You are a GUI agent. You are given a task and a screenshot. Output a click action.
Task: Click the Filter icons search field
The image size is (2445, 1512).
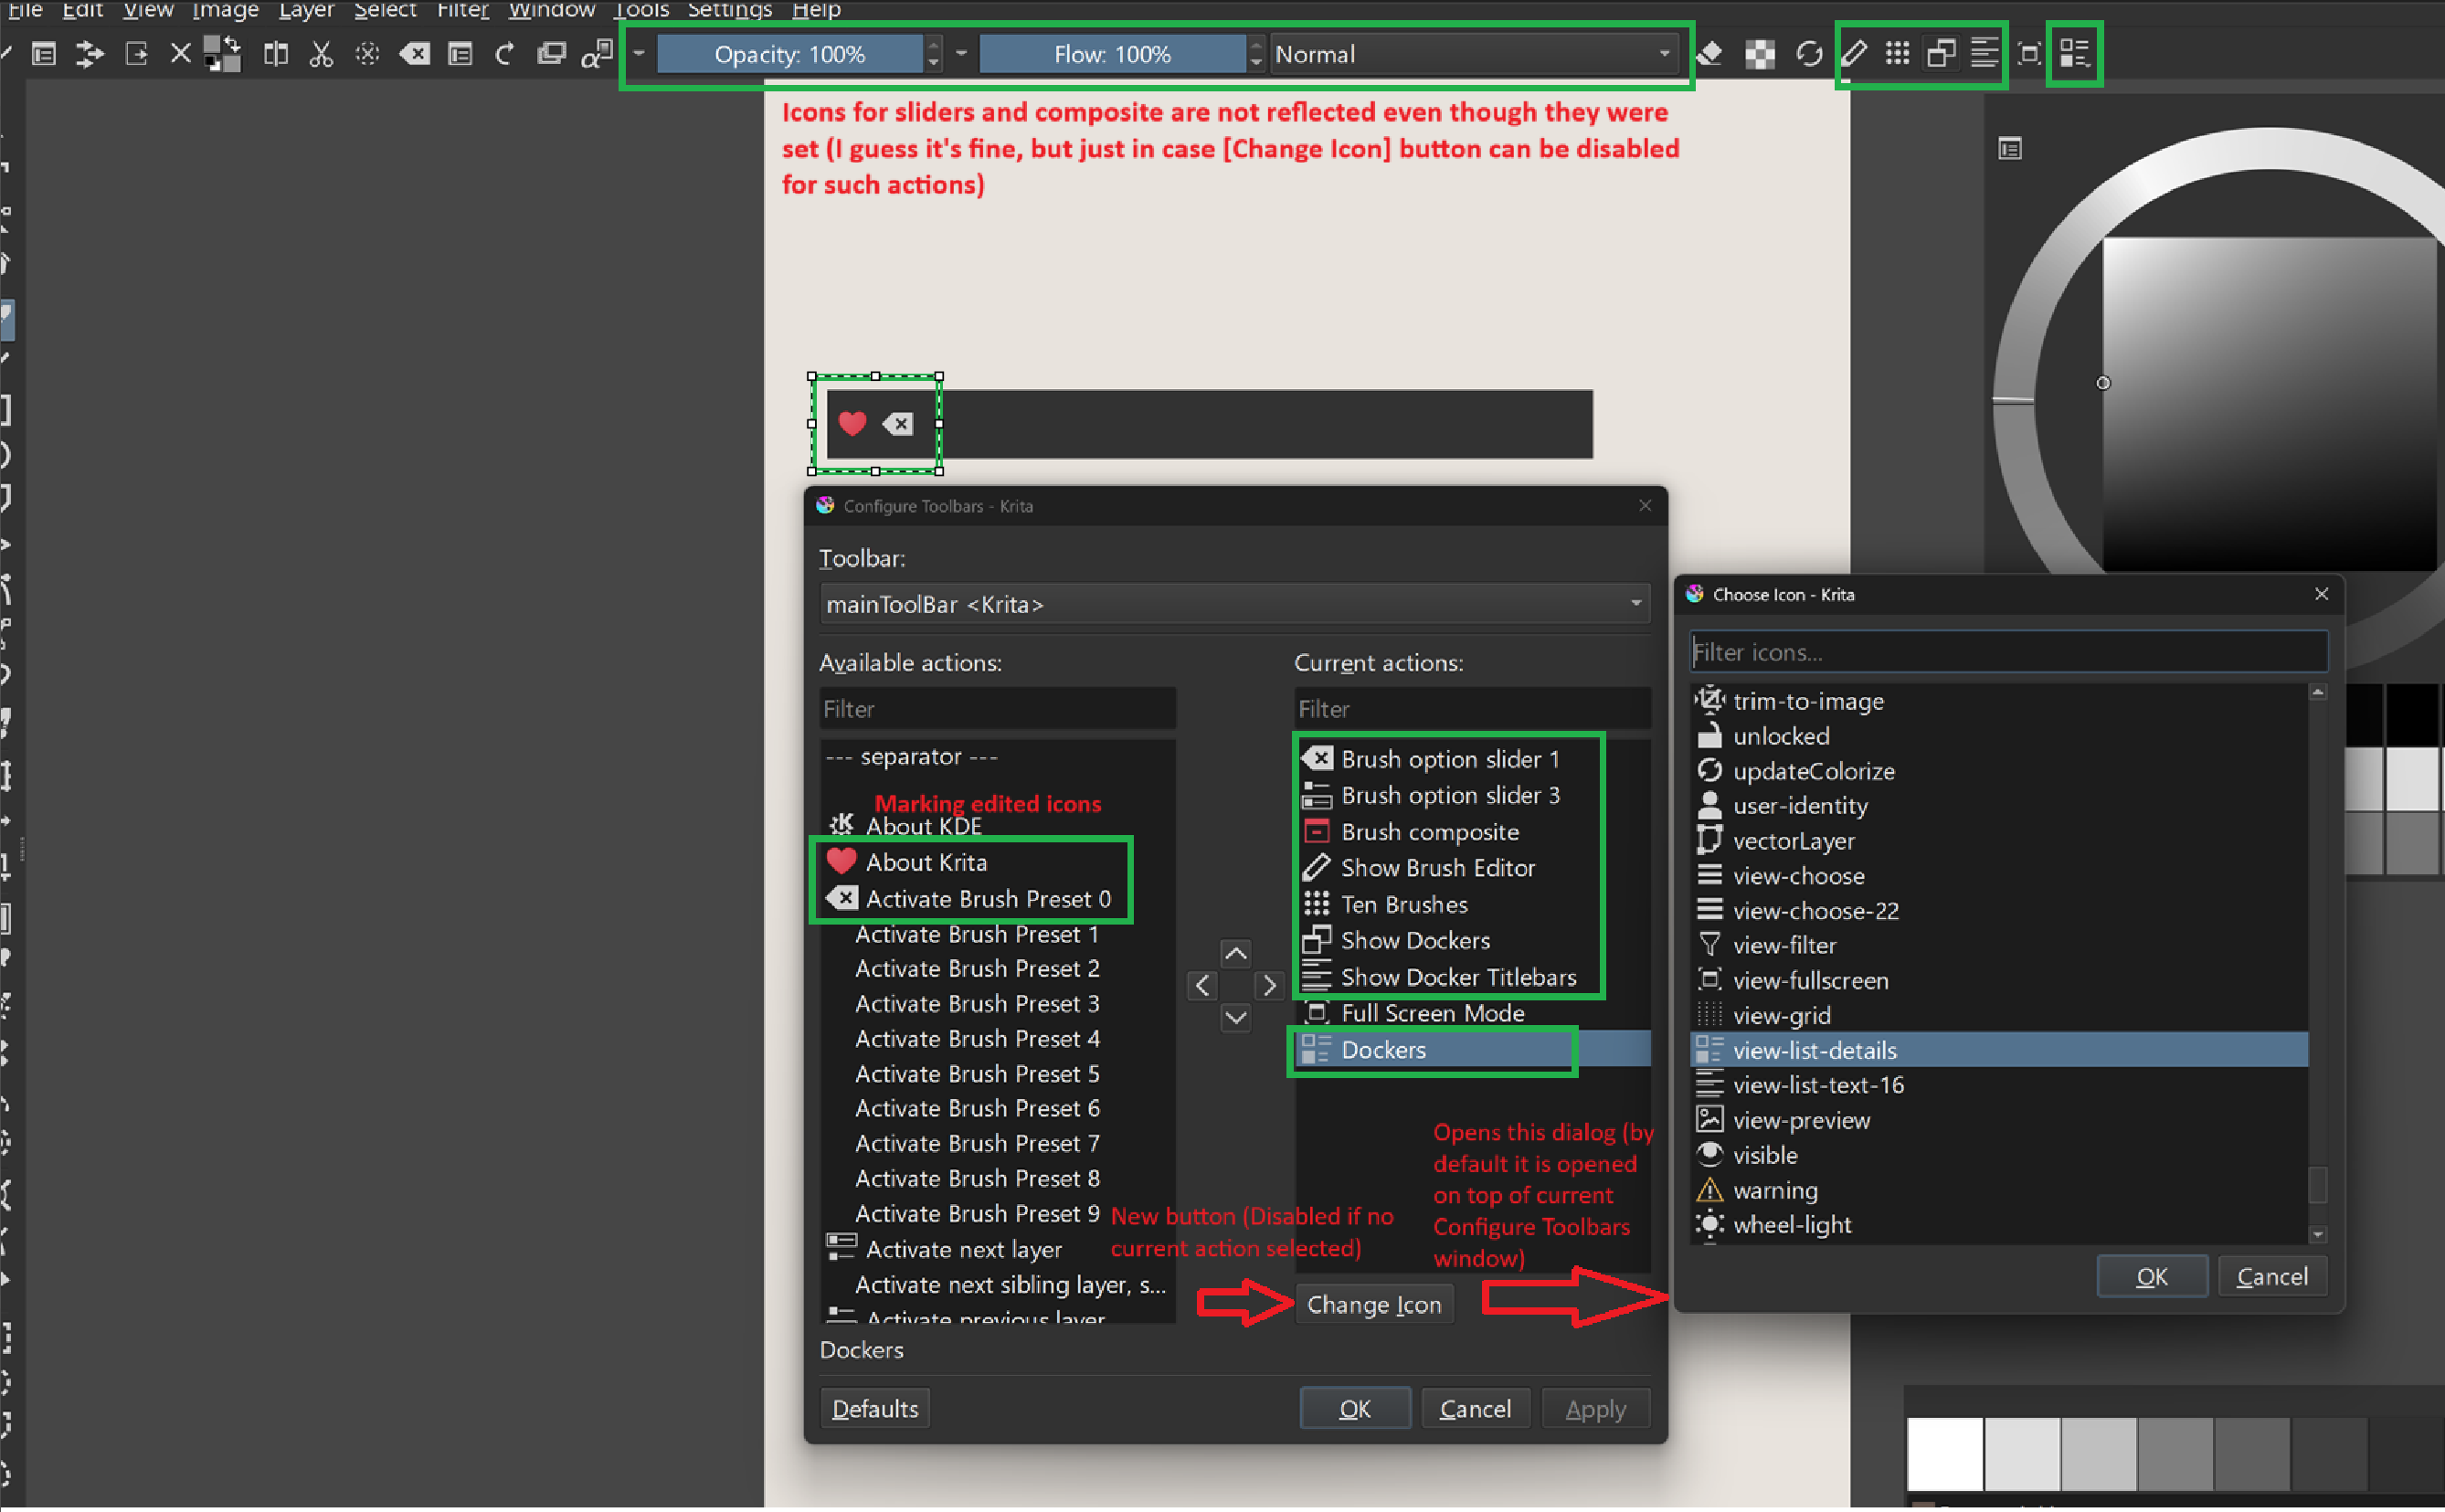click(2007, 652)
